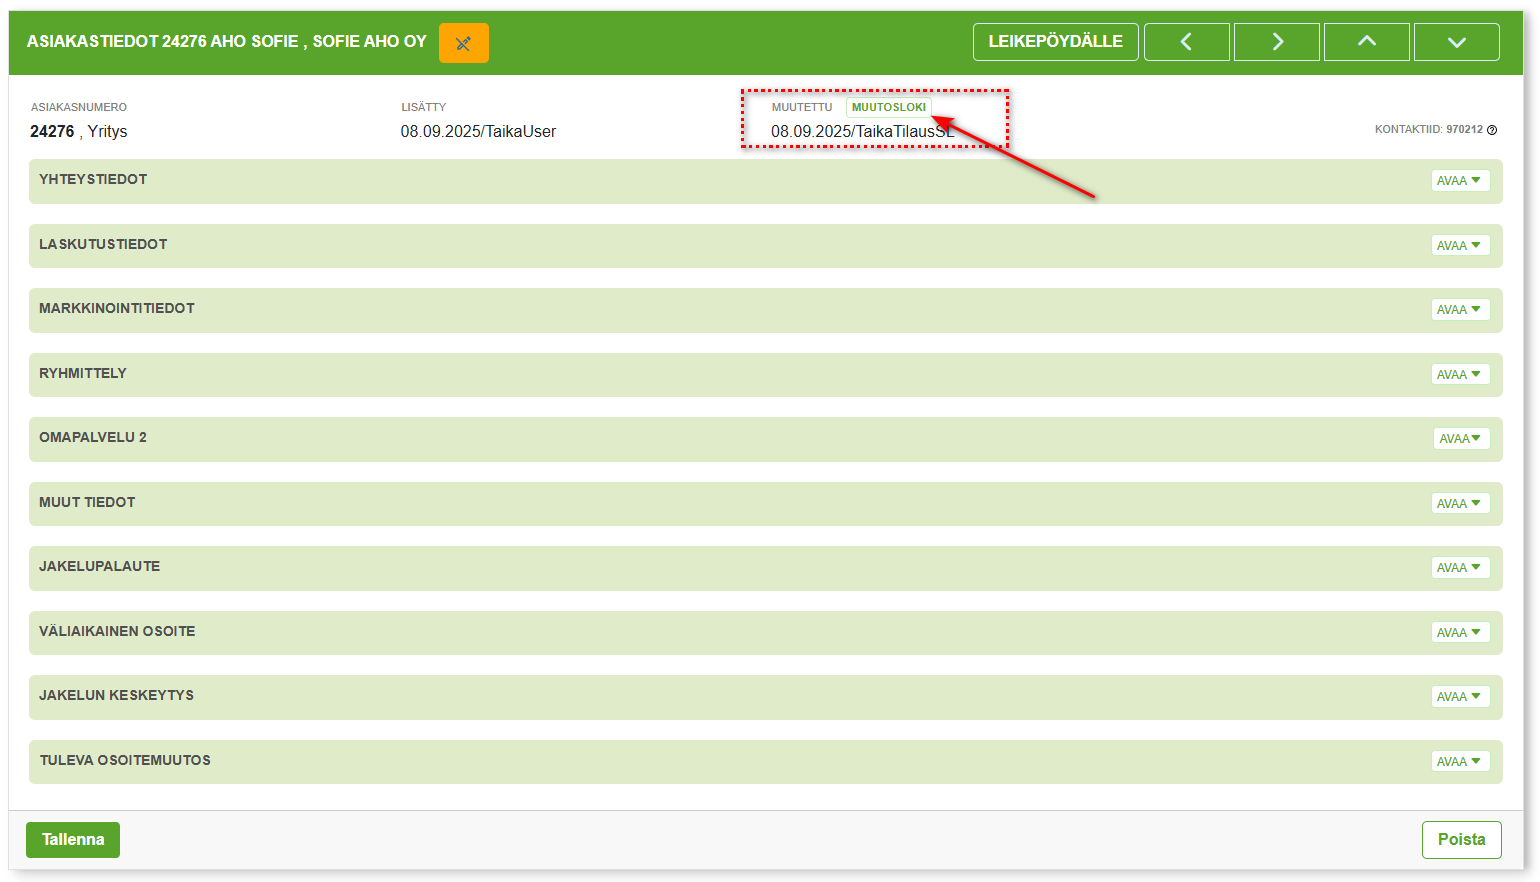The image size is (1540, 882).
Task: Click the down chevron in header
Action: click(x=1456, y=42)
